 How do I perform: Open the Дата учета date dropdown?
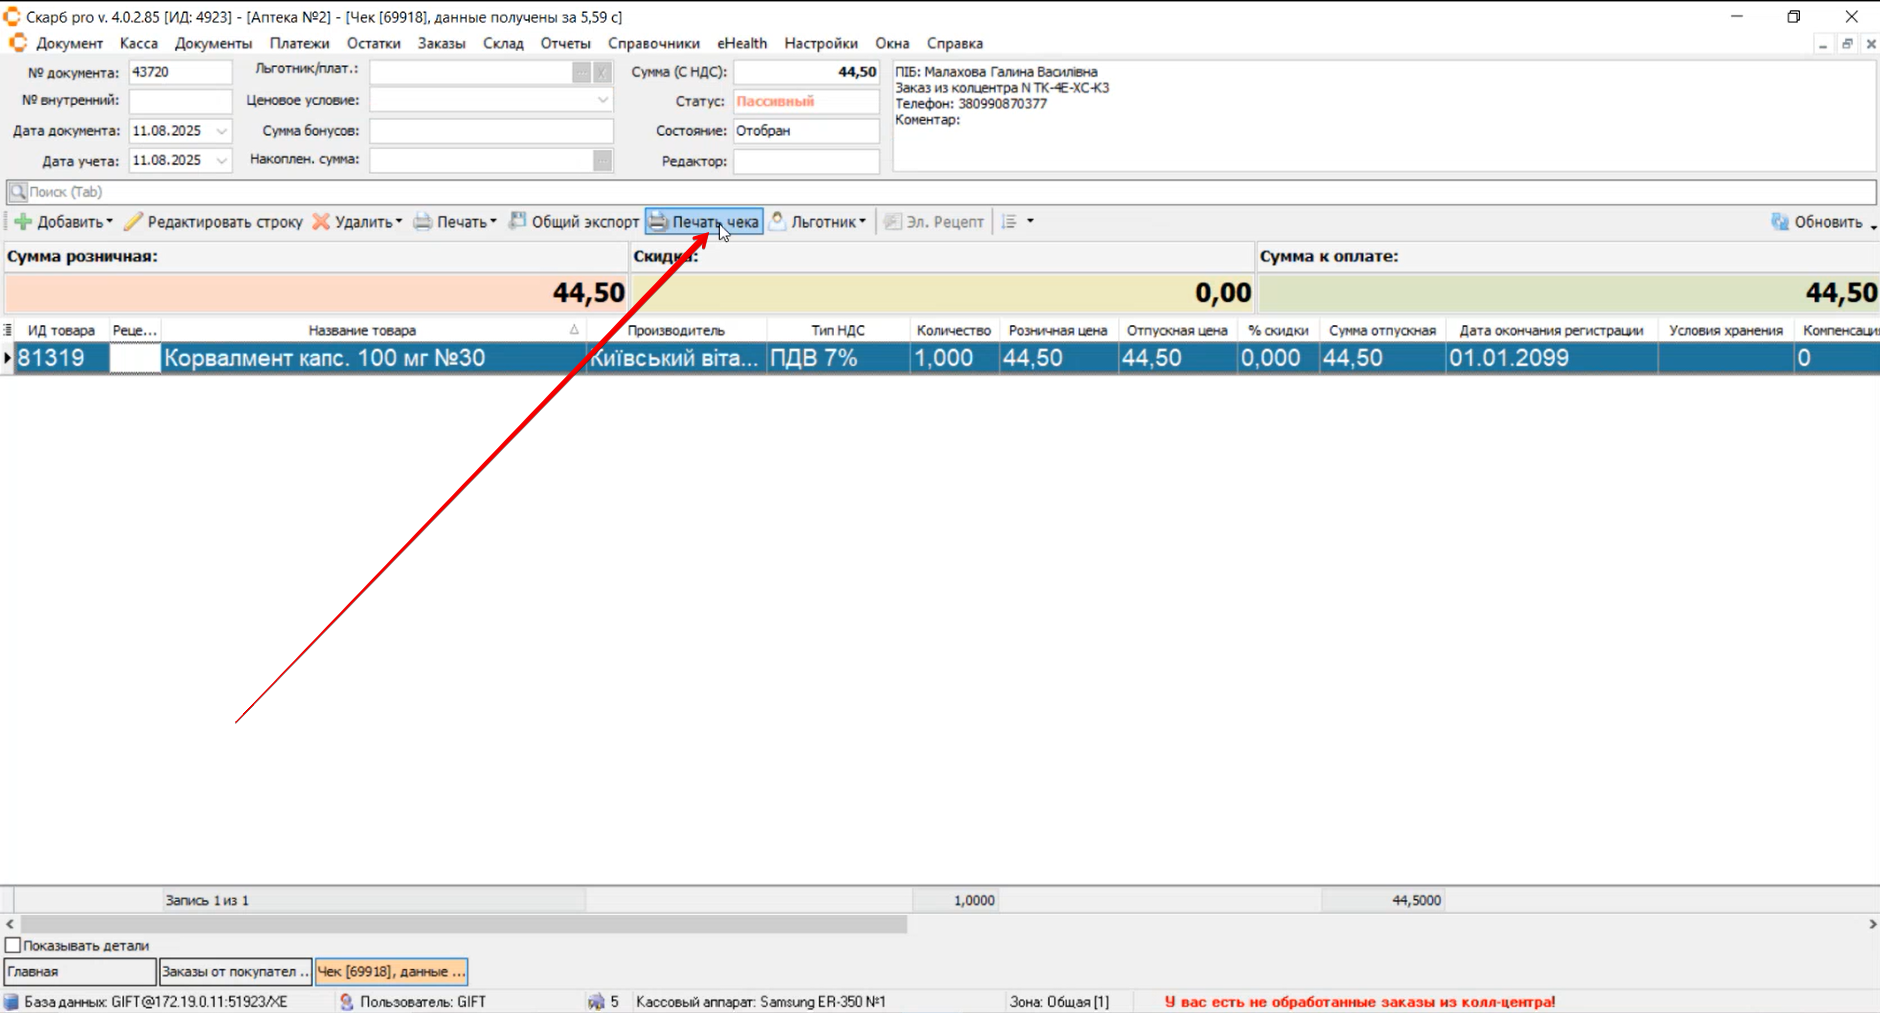coord(221,160)
